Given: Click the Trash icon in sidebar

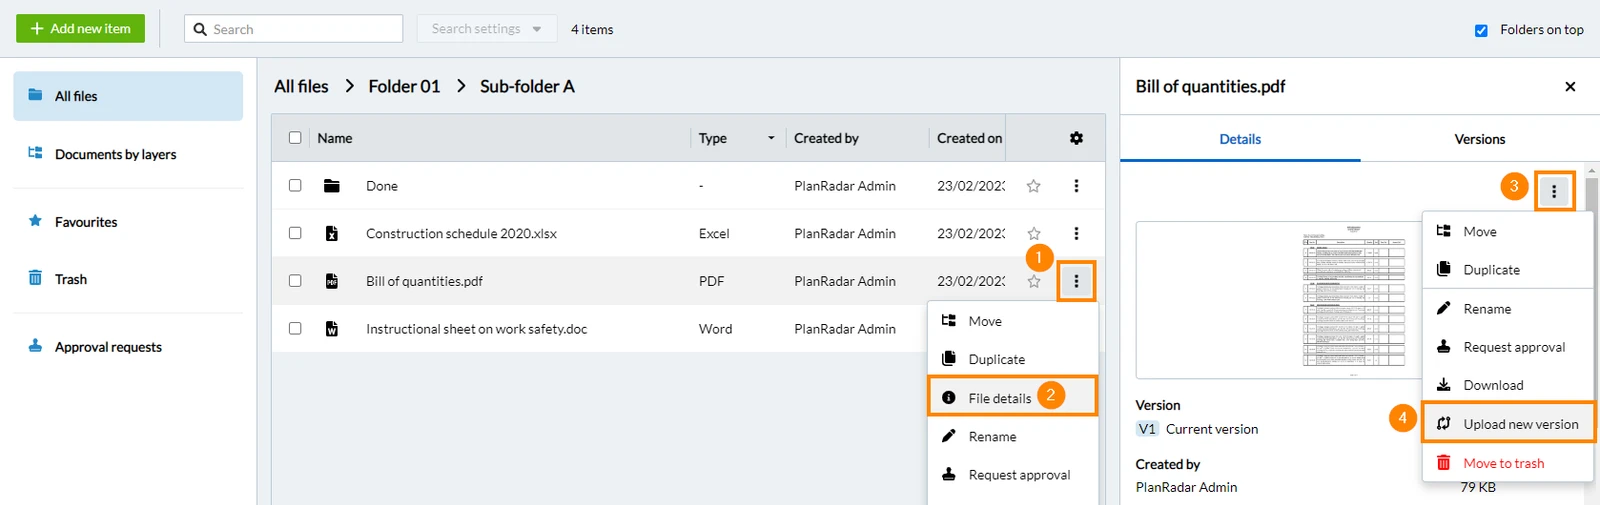Looking at the screenshot, I should point(35,278).
